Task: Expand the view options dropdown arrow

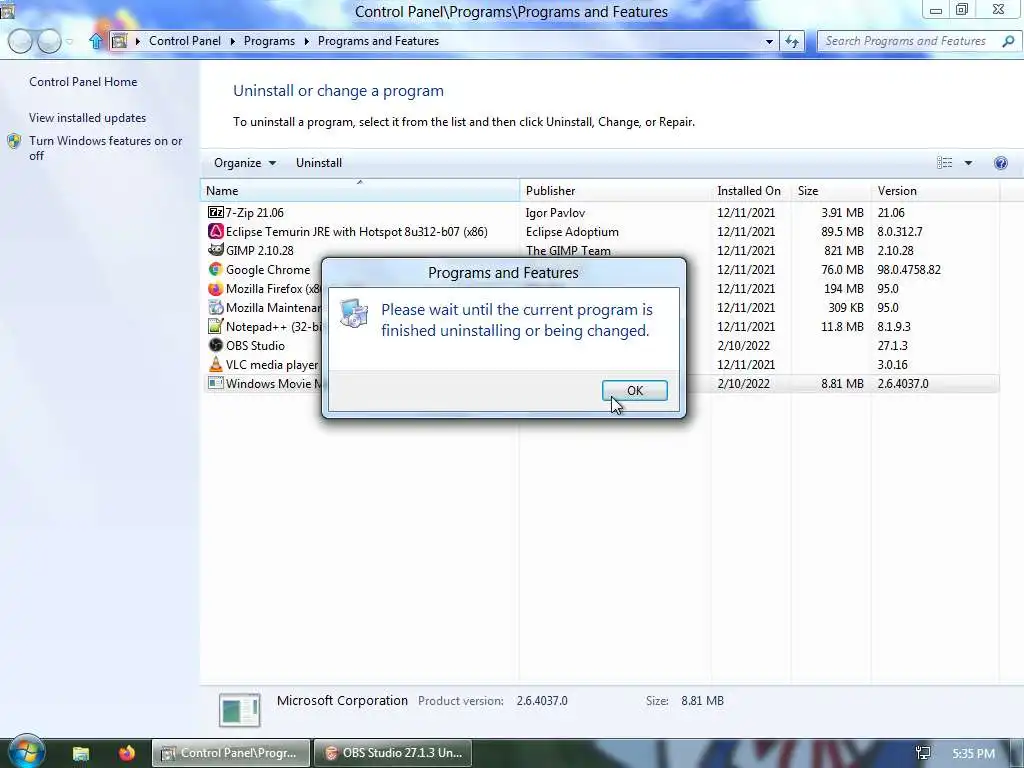Action: (x=968, y=163)
